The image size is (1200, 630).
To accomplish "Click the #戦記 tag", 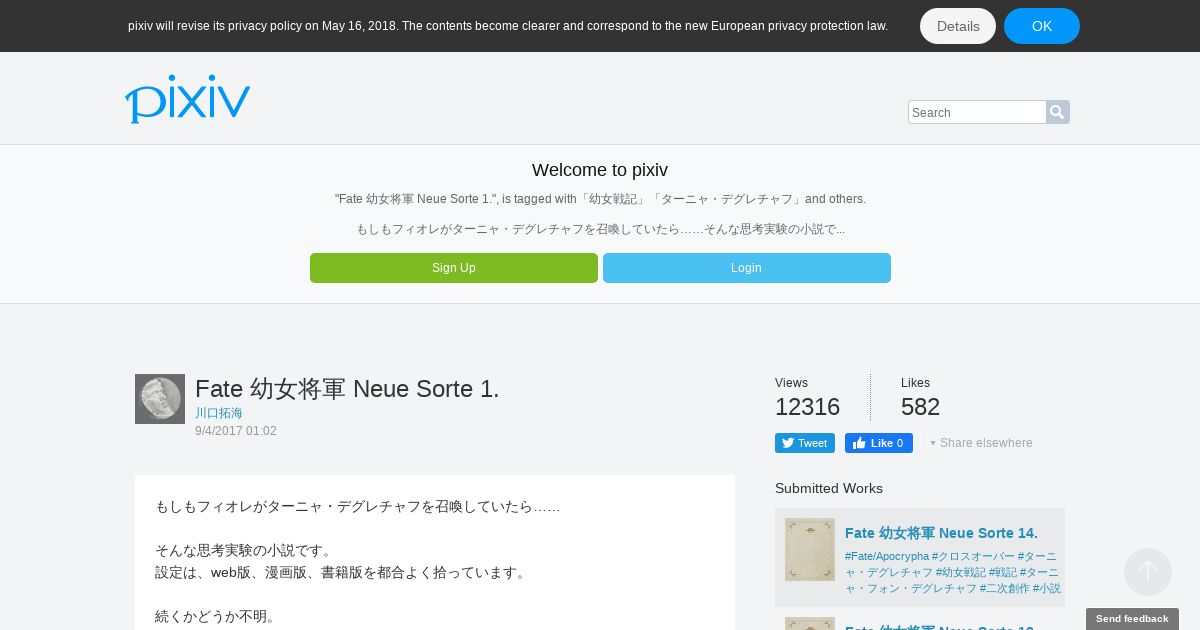I will click(1002, 573).
